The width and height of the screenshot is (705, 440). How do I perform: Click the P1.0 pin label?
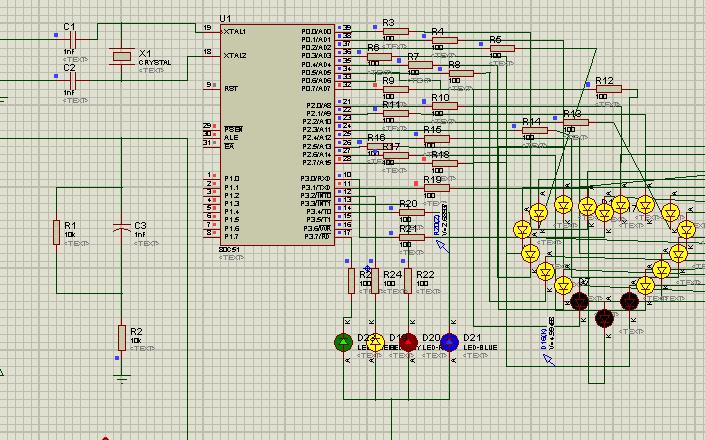click(x=232, y=178)
